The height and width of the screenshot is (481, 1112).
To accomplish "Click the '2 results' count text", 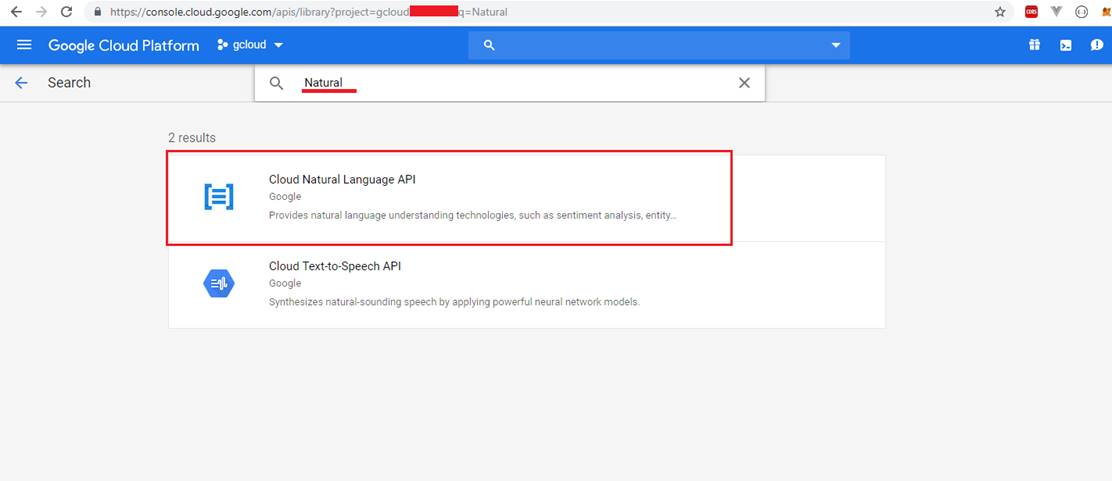I will (191, 138).
